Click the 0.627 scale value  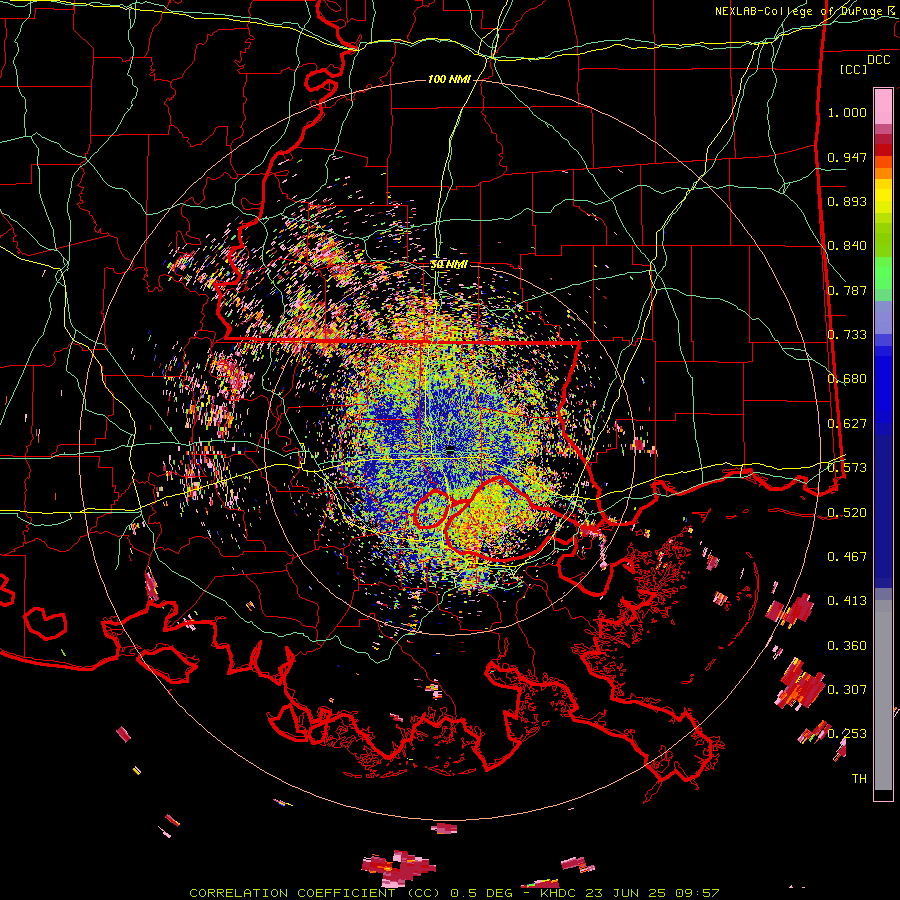coord(847,424)
